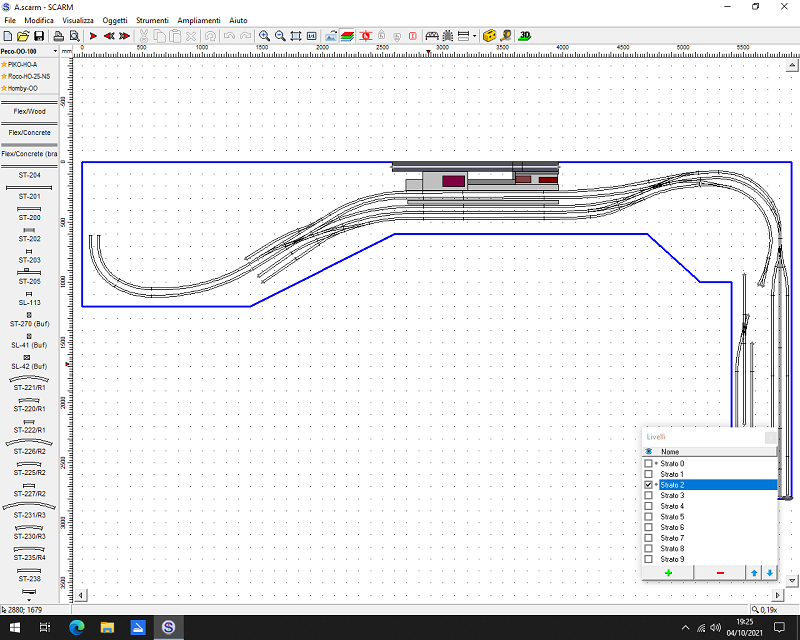Click the Undo arrow icon
The height and width of the screenshot is (640, 800).
(x=229, y=36)
